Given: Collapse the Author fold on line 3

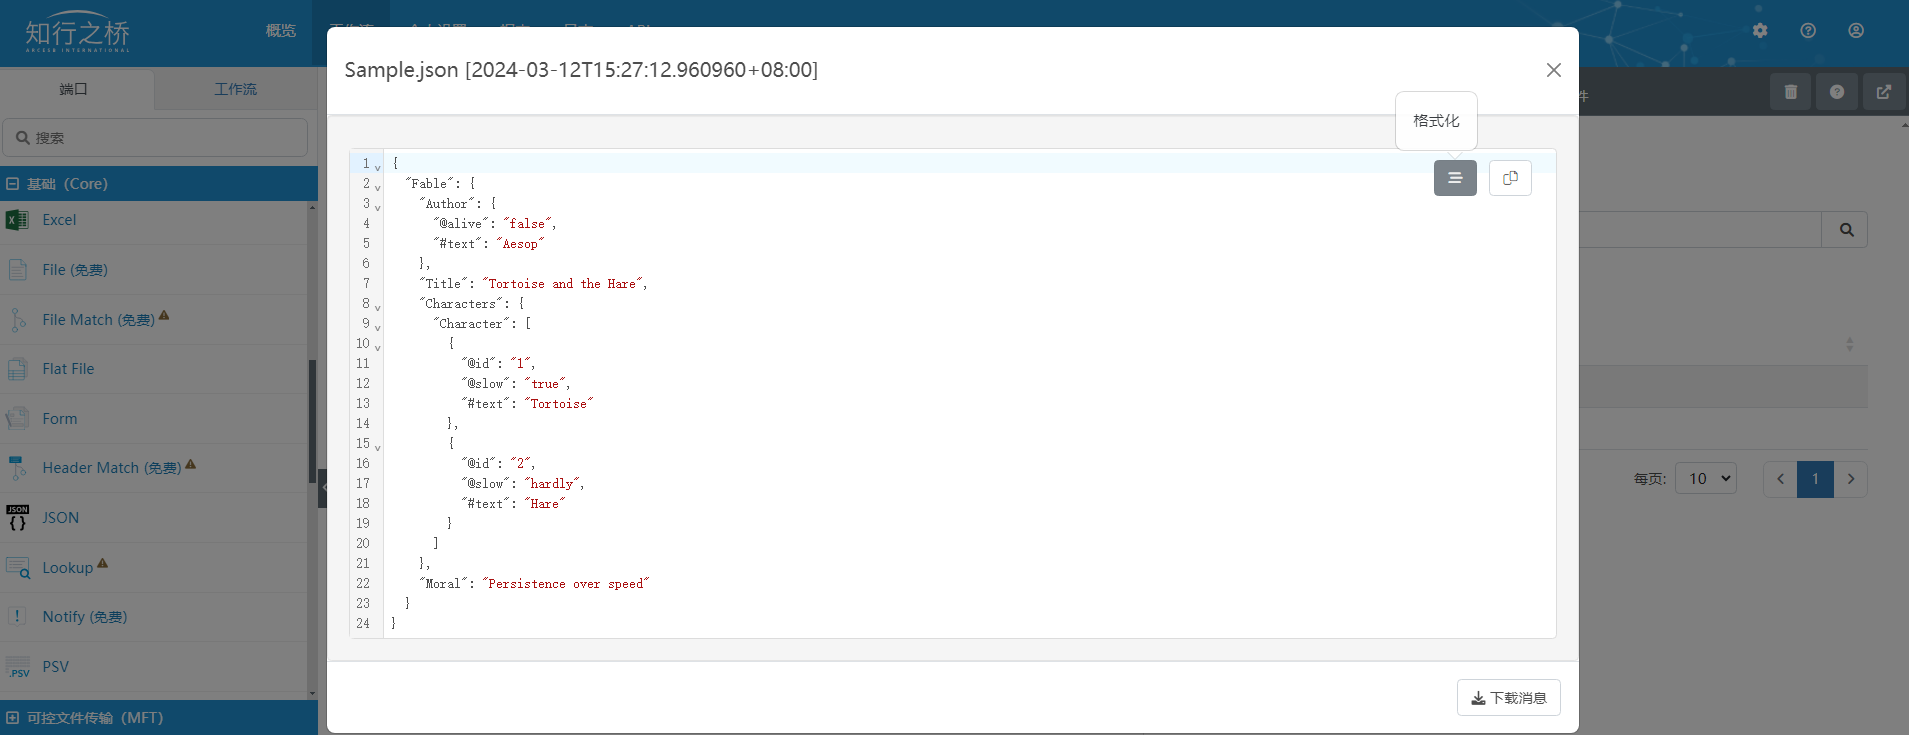Looking at the screenshot, I should coord(377,207).
